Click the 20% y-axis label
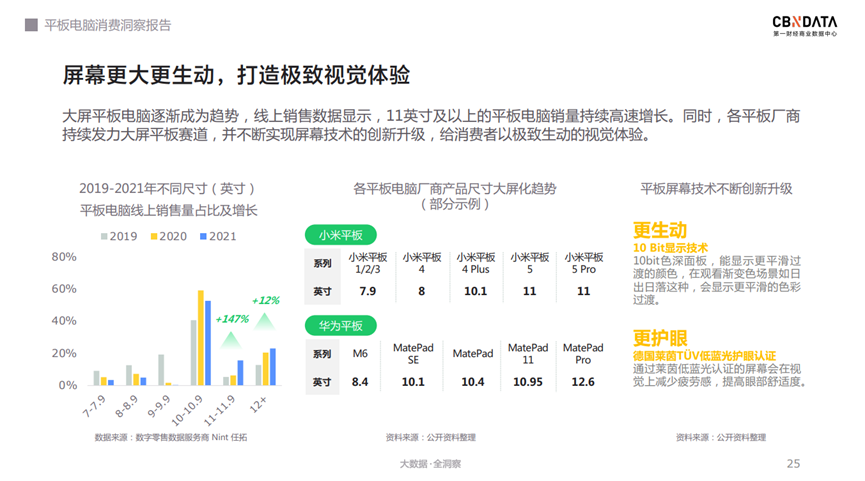Screen dimensions: 865x481 pyautogui.click(x=64, y=353)
